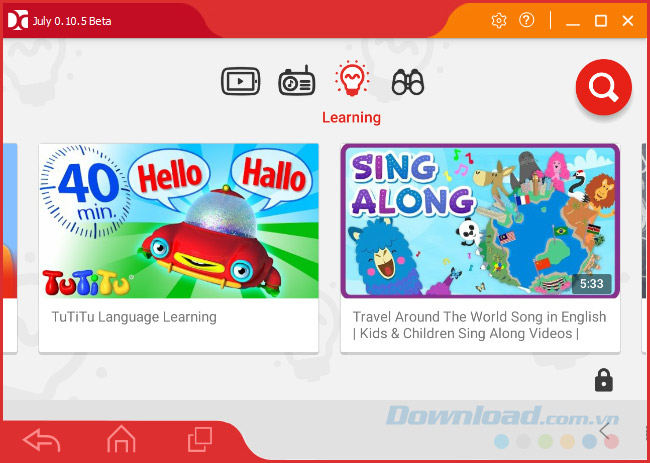Open the settings gear icon
Viewport: 650px width, 463px height.
coord(499,20)
